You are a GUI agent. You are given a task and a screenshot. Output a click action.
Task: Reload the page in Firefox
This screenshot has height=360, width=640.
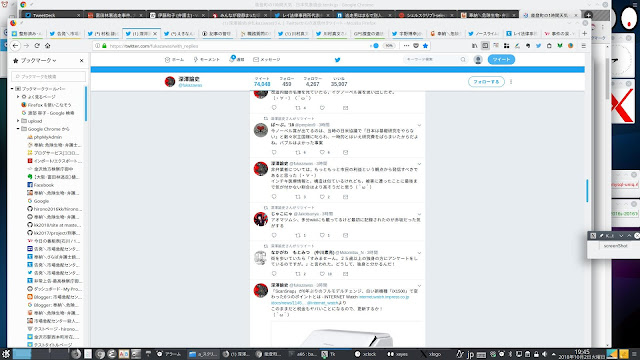click(x=37, y=46)
